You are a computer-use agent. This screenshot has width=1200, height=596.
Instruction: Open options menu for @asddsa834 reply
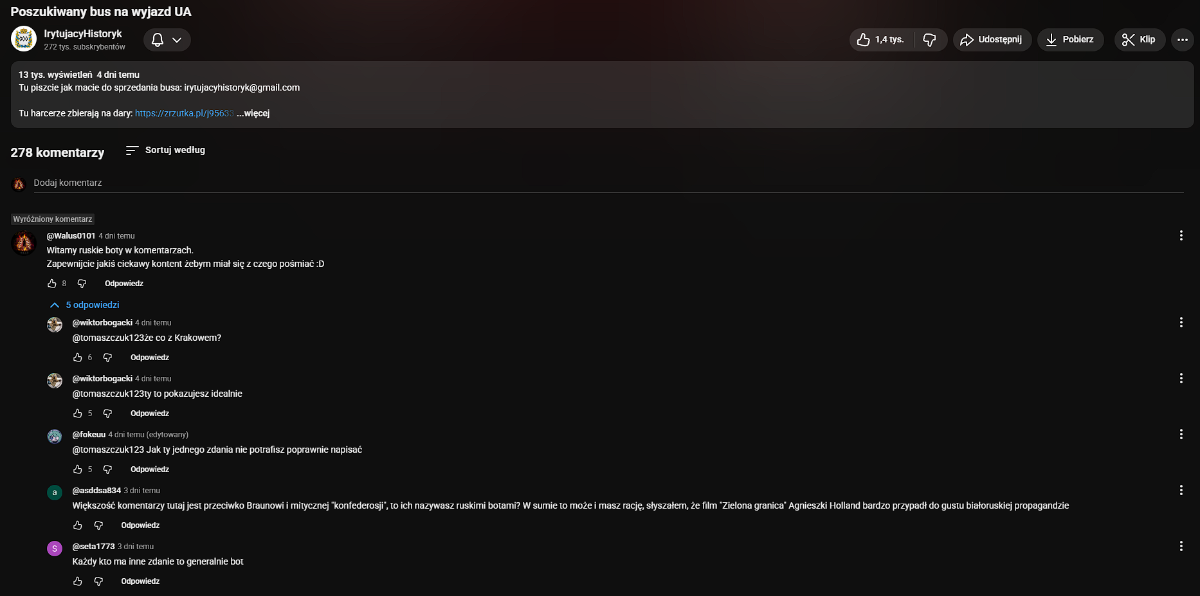(x=1182, y=491)
